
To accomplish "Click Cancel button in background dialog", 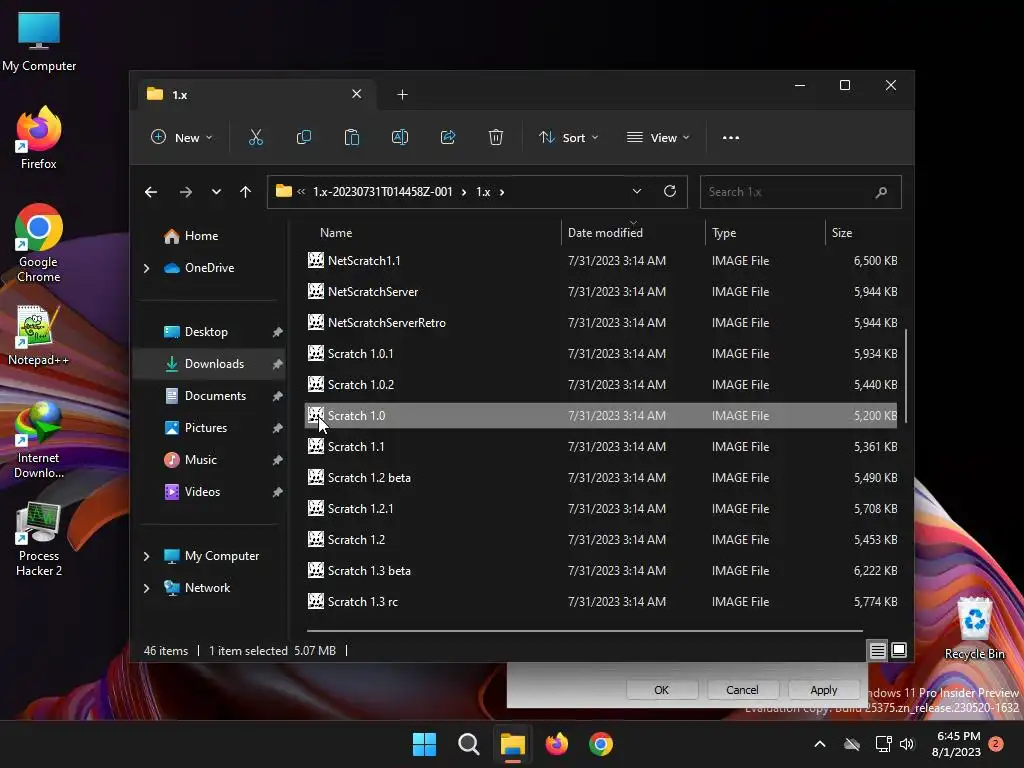I will point(743,690).
